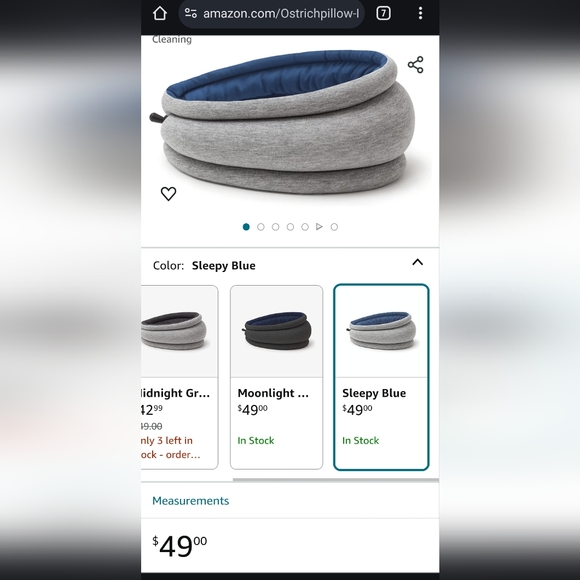
Task: Share the product using the share icon
Action: pos(415,65)
